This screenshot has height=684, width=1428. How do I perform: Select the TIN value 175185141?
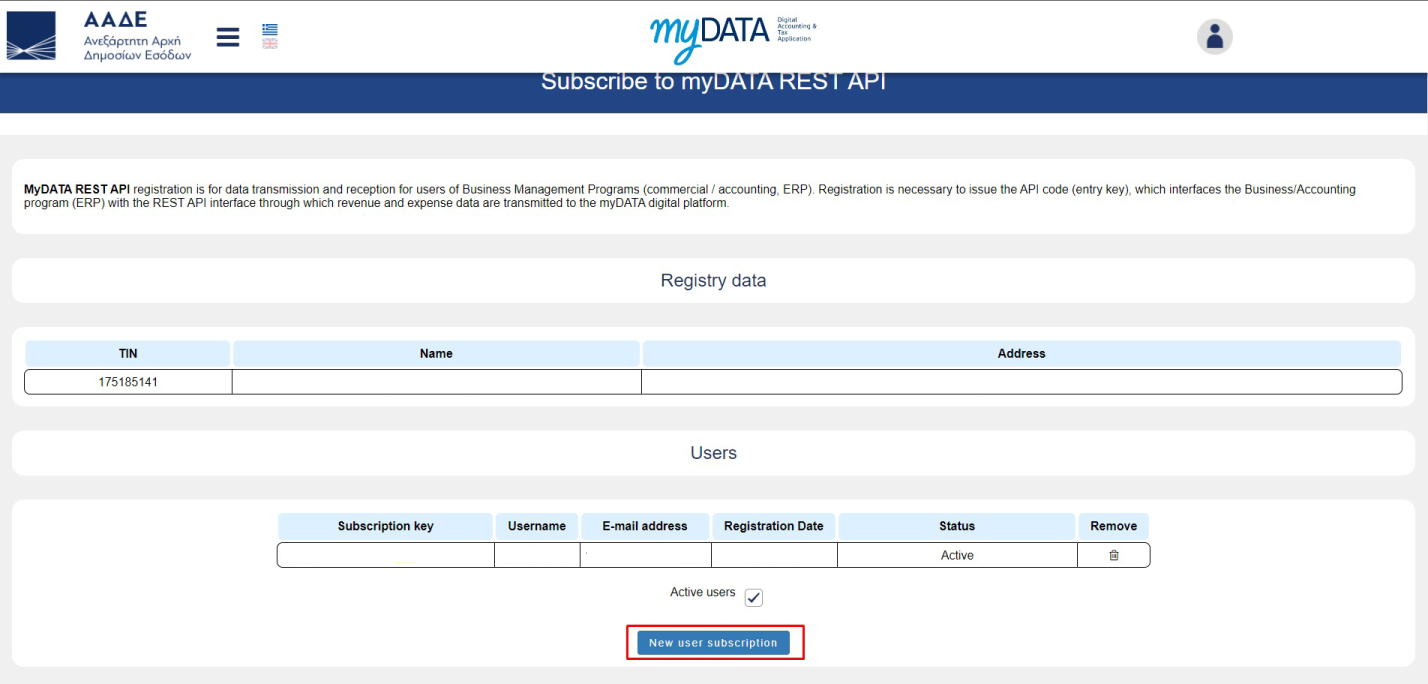pos(128,382)
